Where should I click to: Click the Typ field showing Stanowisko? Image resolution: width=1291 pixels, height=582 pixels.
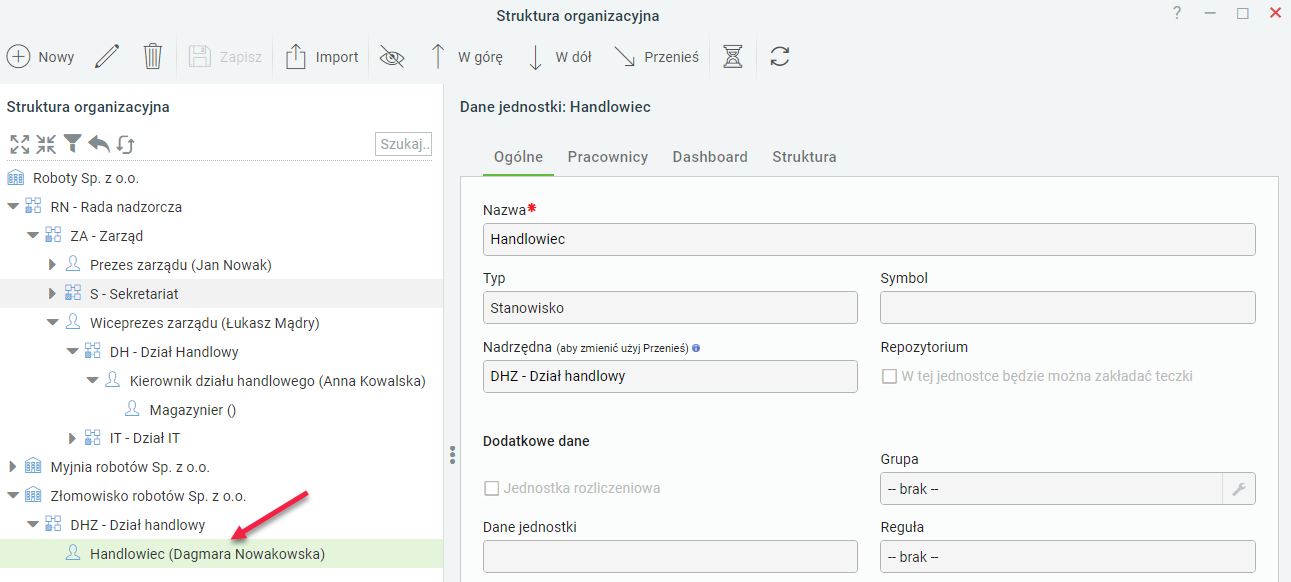pos(670,307)
